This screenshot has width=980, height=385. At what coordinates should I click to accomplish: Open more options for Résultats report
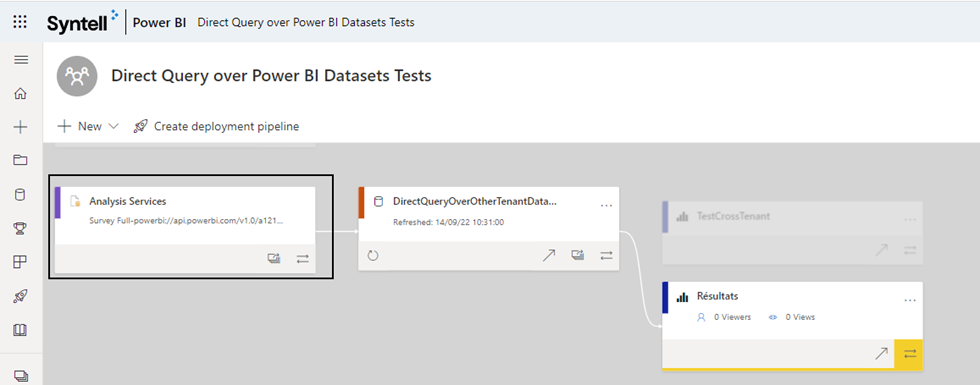click(909, 301)
